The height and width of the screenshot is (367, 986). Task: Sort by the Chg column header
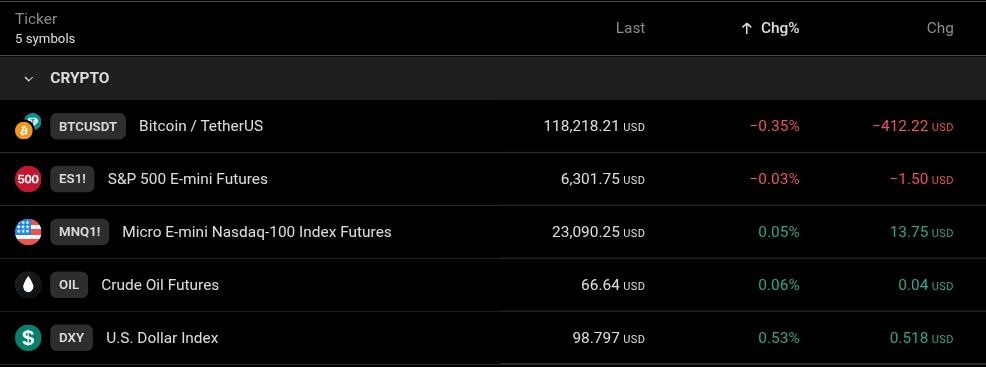(x=940, y=28)
